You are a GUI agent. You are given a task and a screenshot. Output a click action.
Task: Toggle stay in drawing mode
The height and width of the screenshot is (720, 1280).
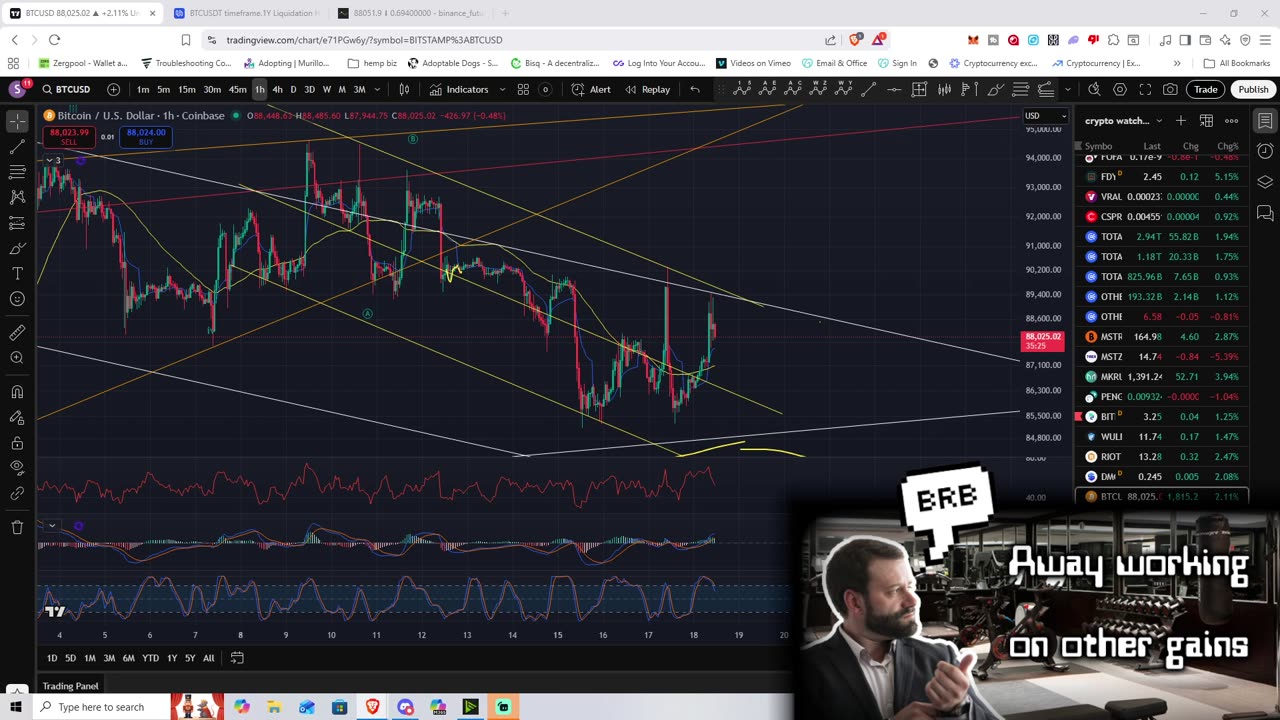tap(17, 417)
